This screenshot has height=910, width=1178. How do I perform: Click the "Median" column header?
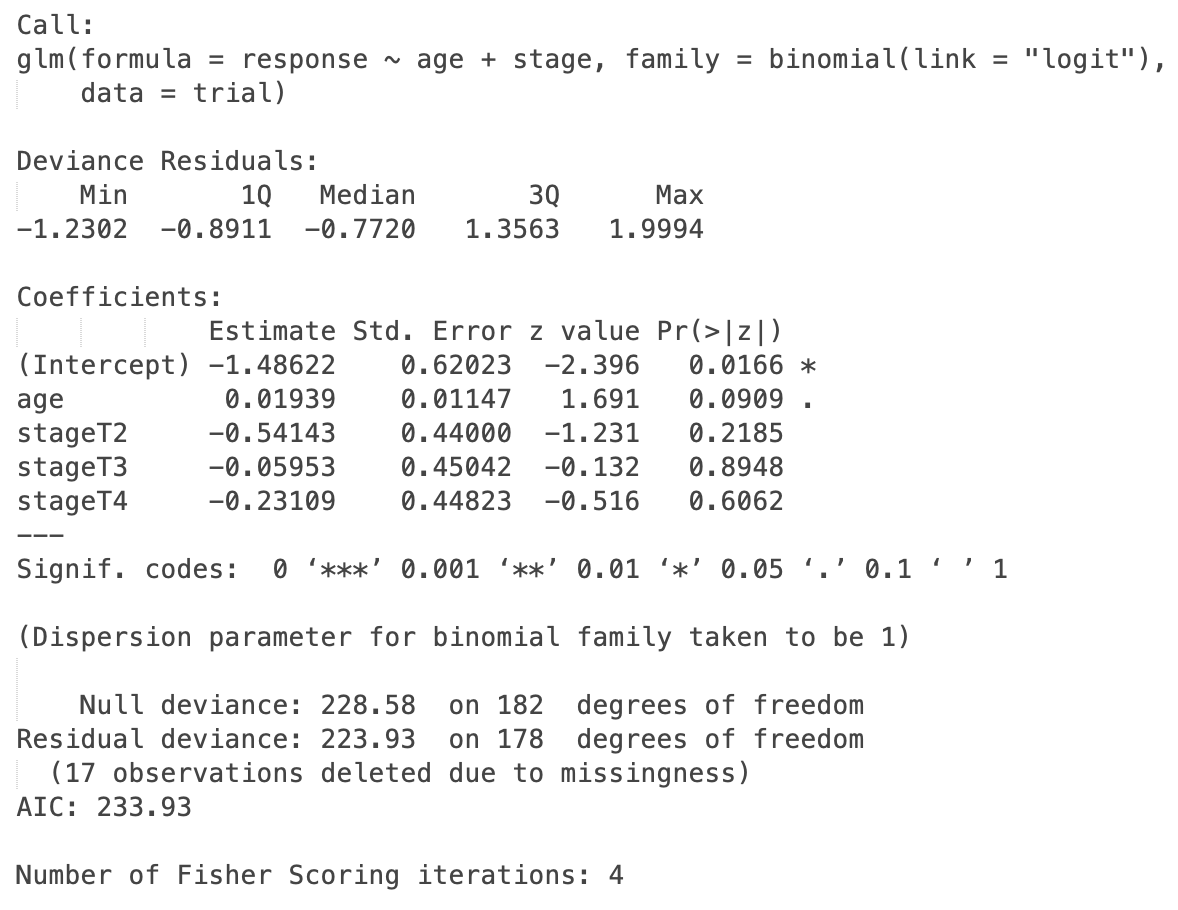pos(367,195)
